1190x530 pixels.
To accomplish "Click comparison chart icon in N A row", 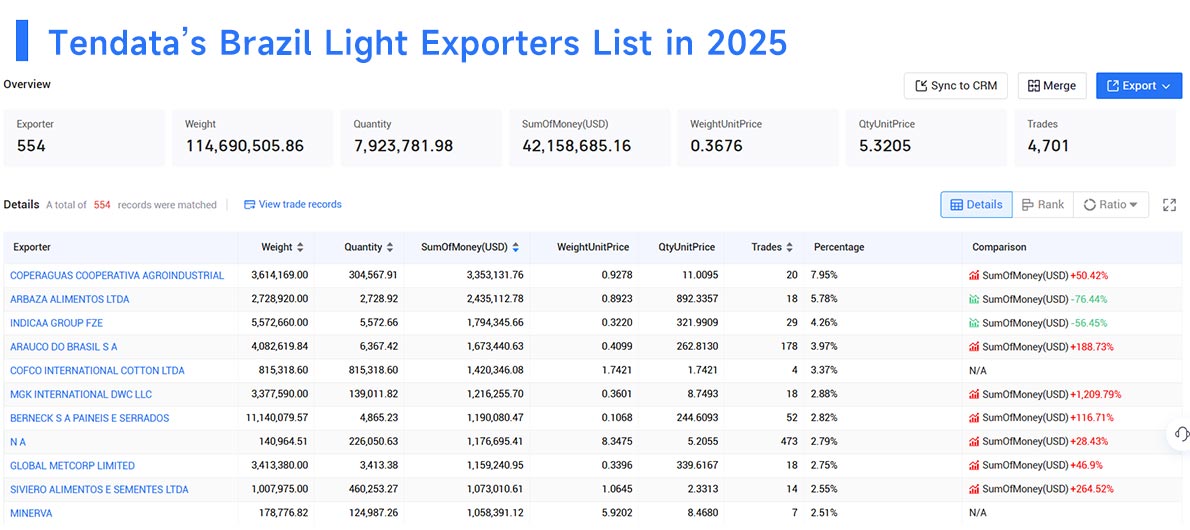I will pyautogui.click(x=974, y=441).
